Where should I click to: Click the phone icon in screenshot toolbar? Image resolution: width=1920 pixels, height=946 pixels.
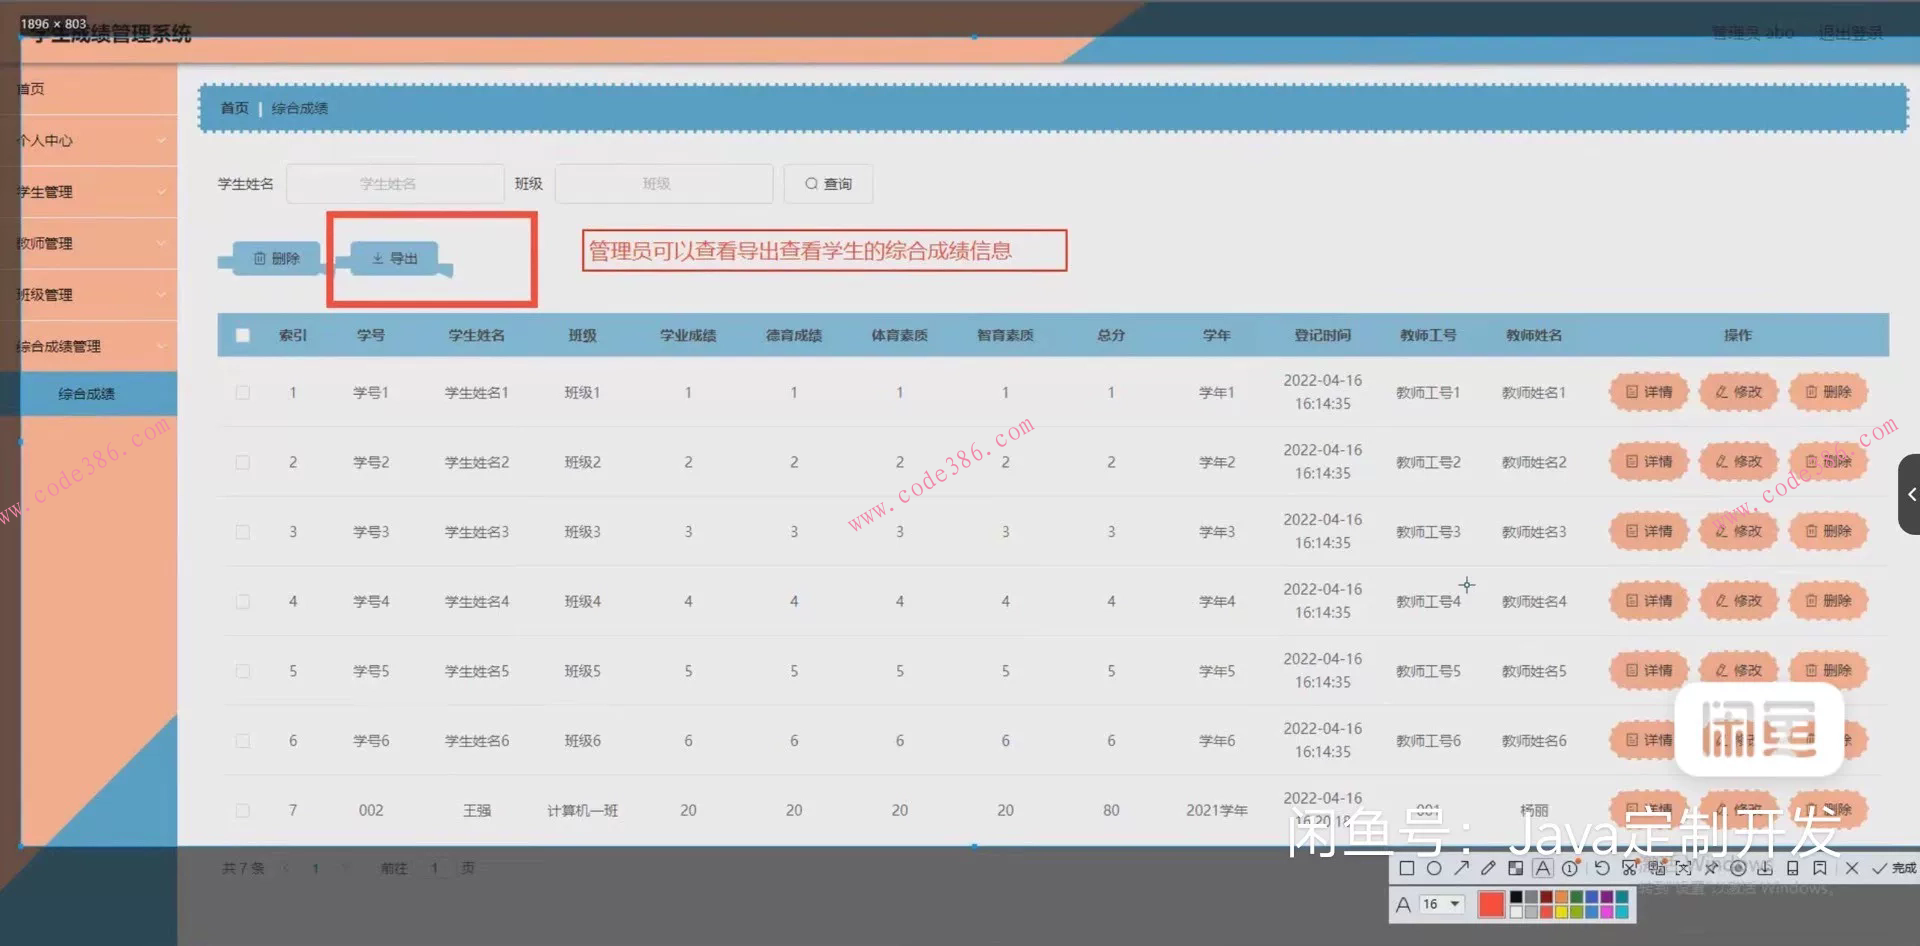(1792, 868)
